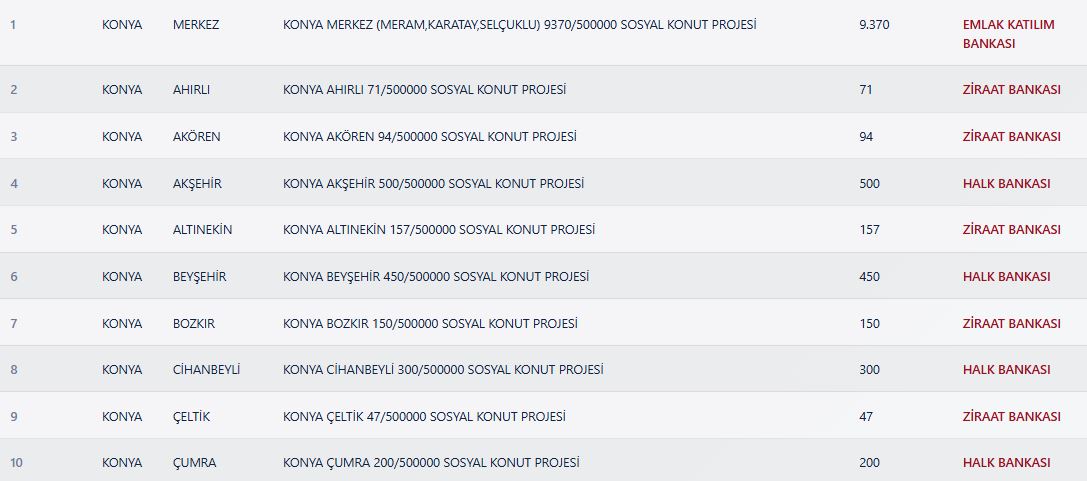
Task: Click row number 10 for Çumra
Action: 16,463
